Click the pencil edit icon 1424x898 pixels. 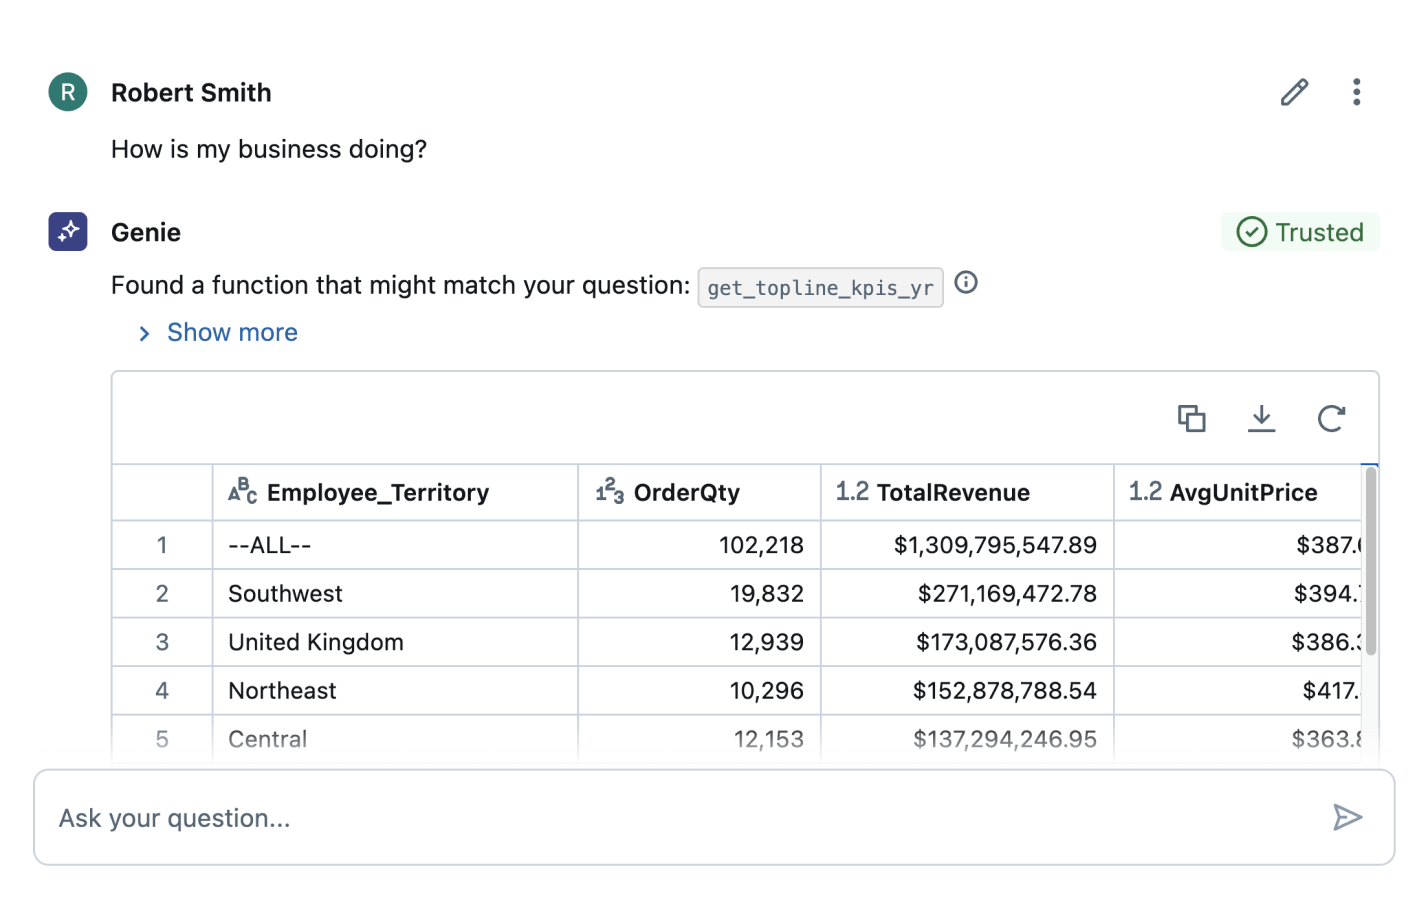(x=1294, y=92)
